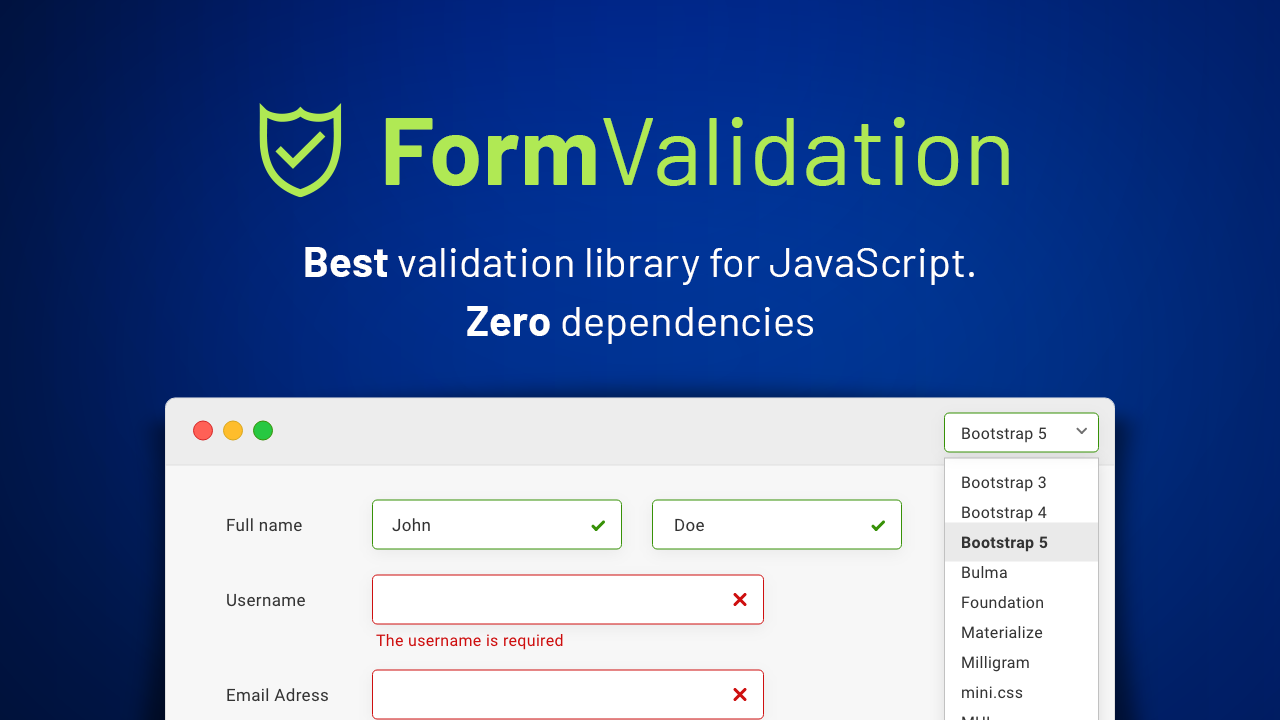Select Bootstrap 4 from the list

(x=1004, y=513)
